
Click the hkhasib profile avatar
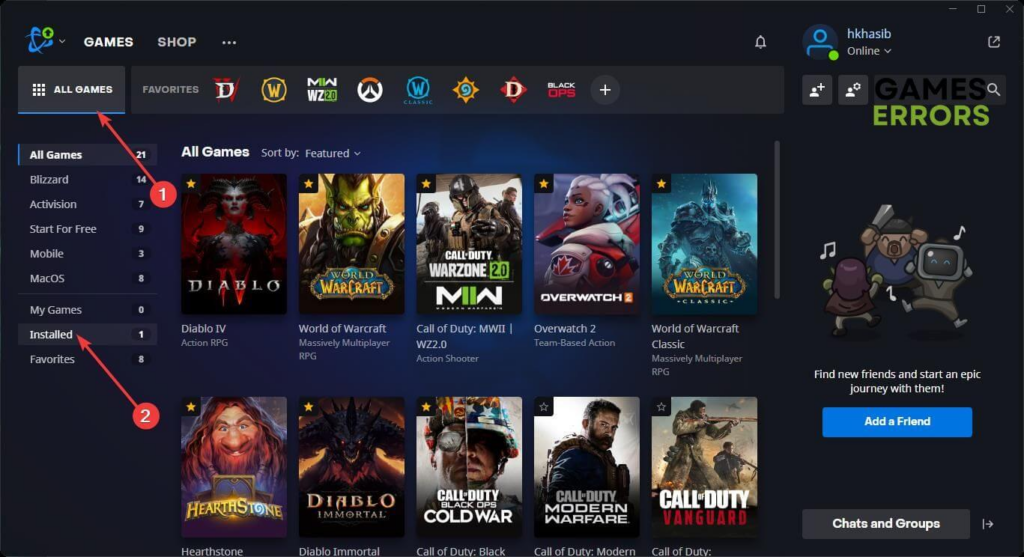820,42
